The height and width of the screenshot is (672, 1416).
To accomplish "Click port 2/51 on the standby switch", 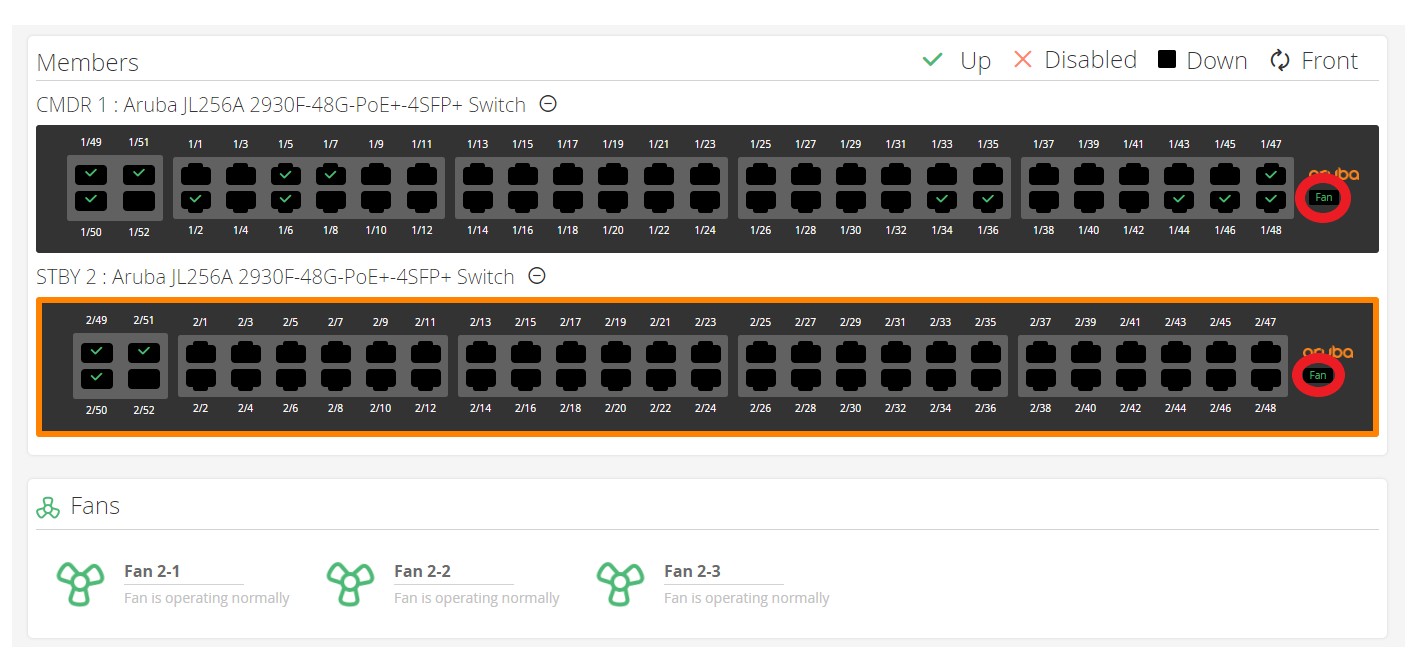I will pos(145,352).
